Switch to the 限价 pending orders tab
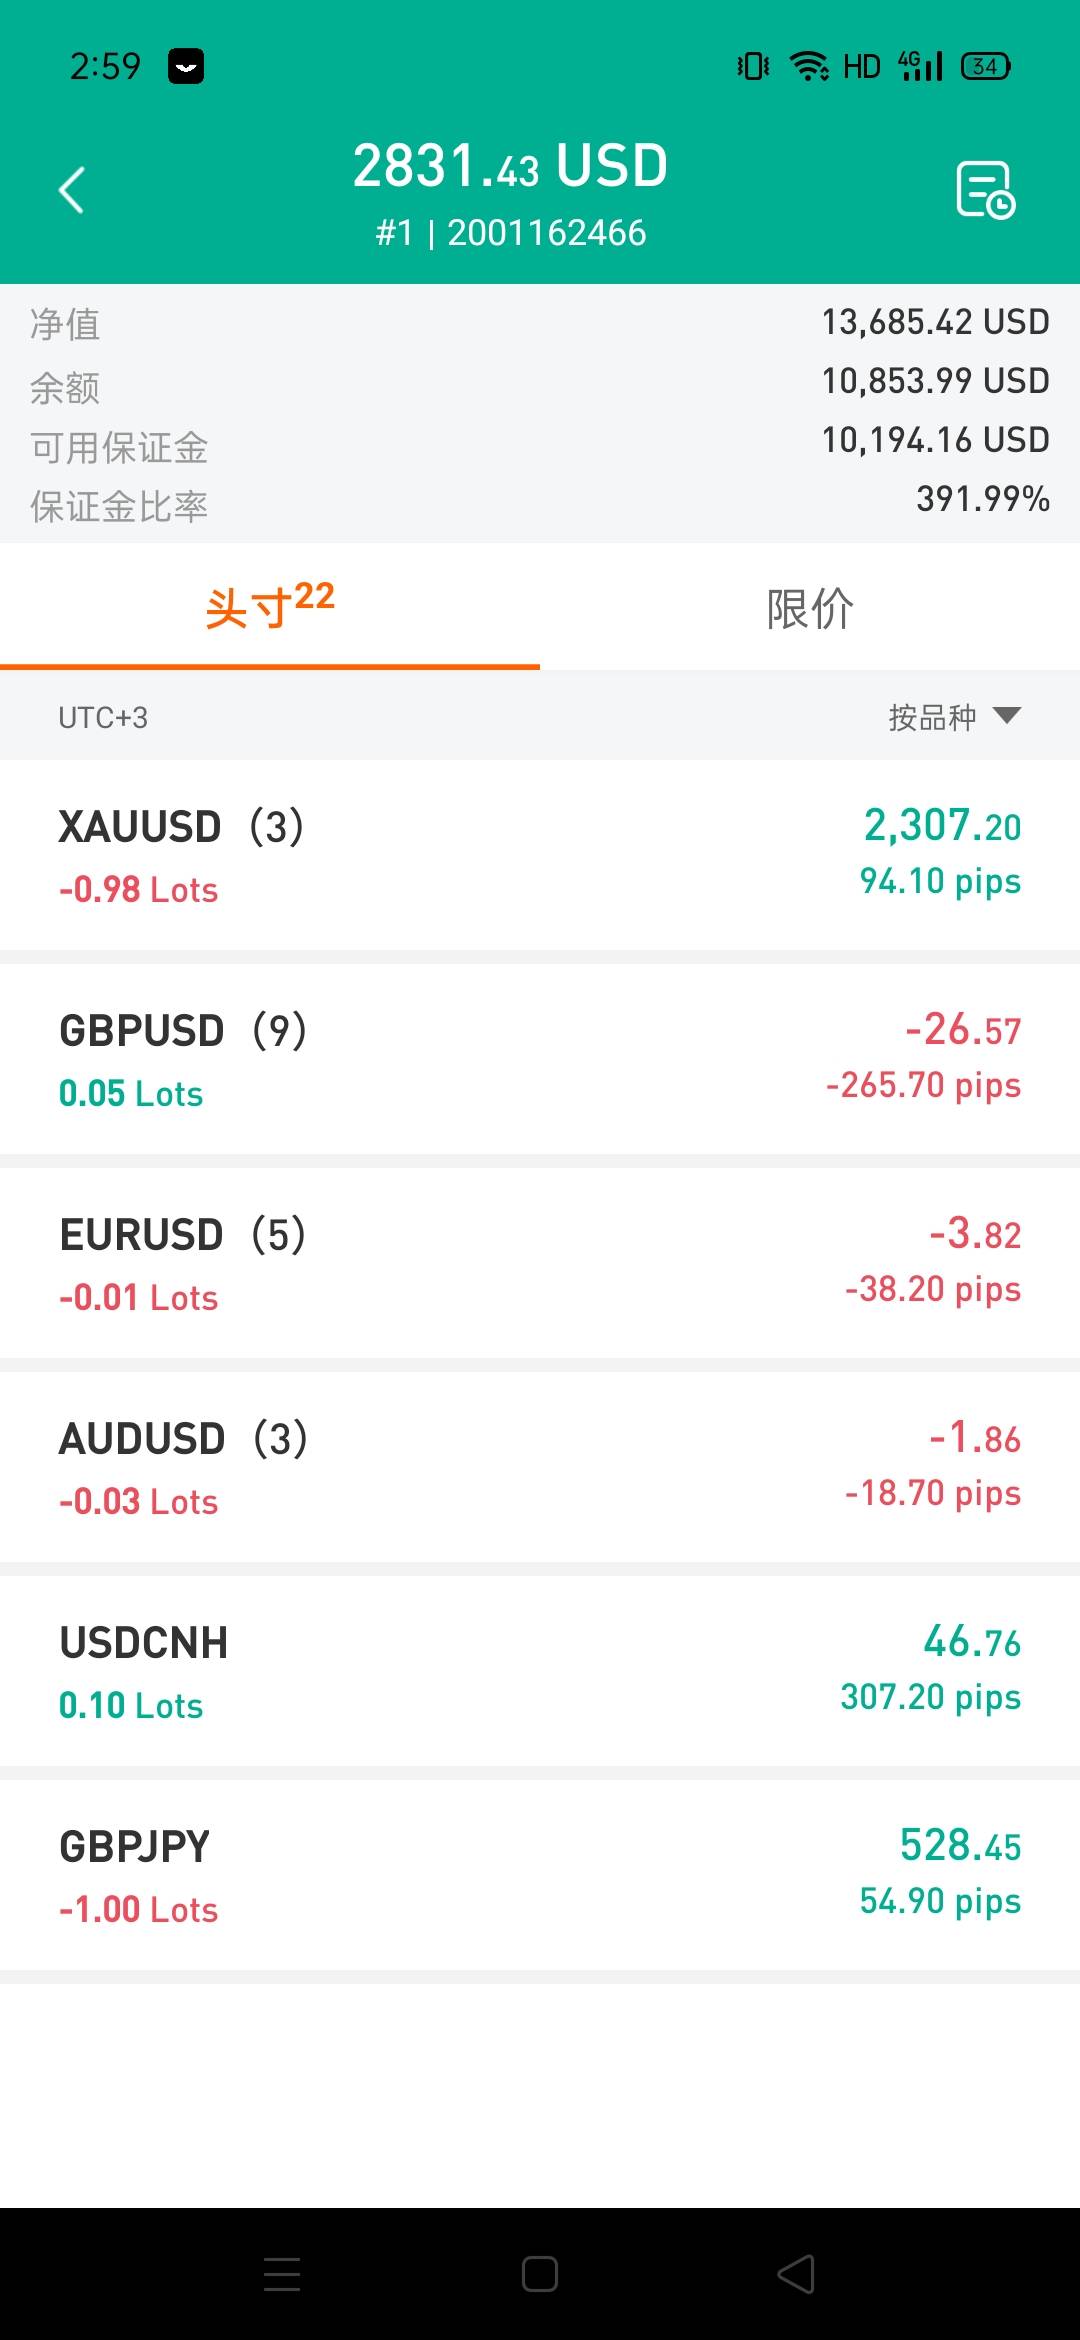Viewport: 1080px width, 2340px height. click(x=810, y=607)
